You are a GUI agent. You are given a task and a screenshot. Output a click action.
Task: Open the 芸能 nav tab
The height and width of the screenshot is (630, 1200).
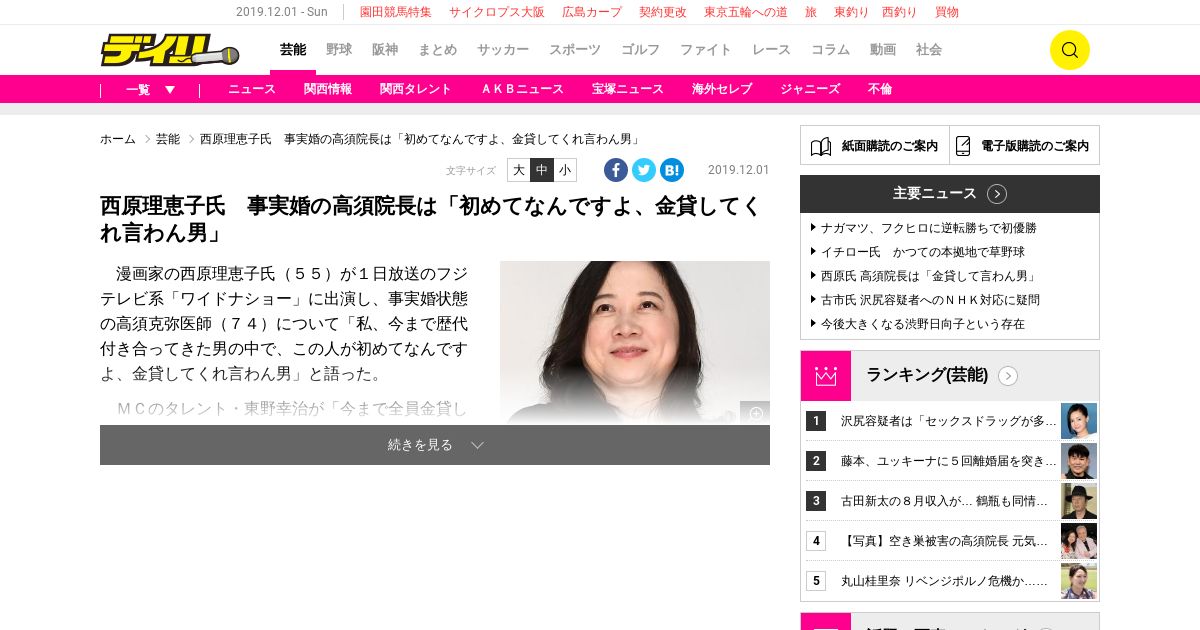coord(293,50)
